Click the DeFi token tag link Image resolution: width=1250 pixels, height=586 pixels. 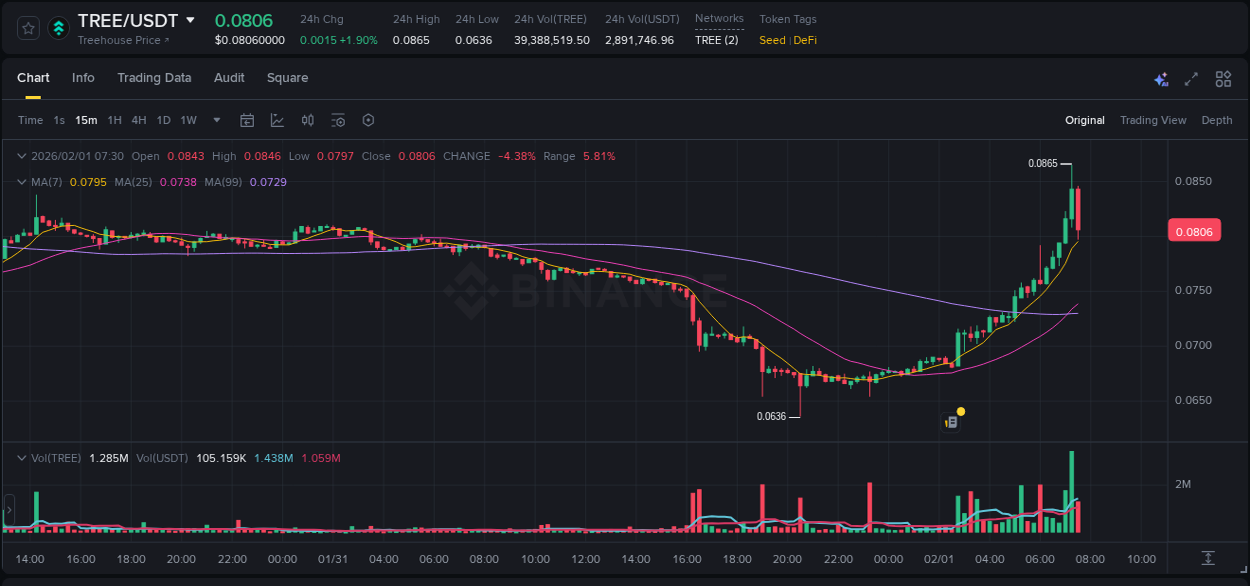click(x=803, y=40)
